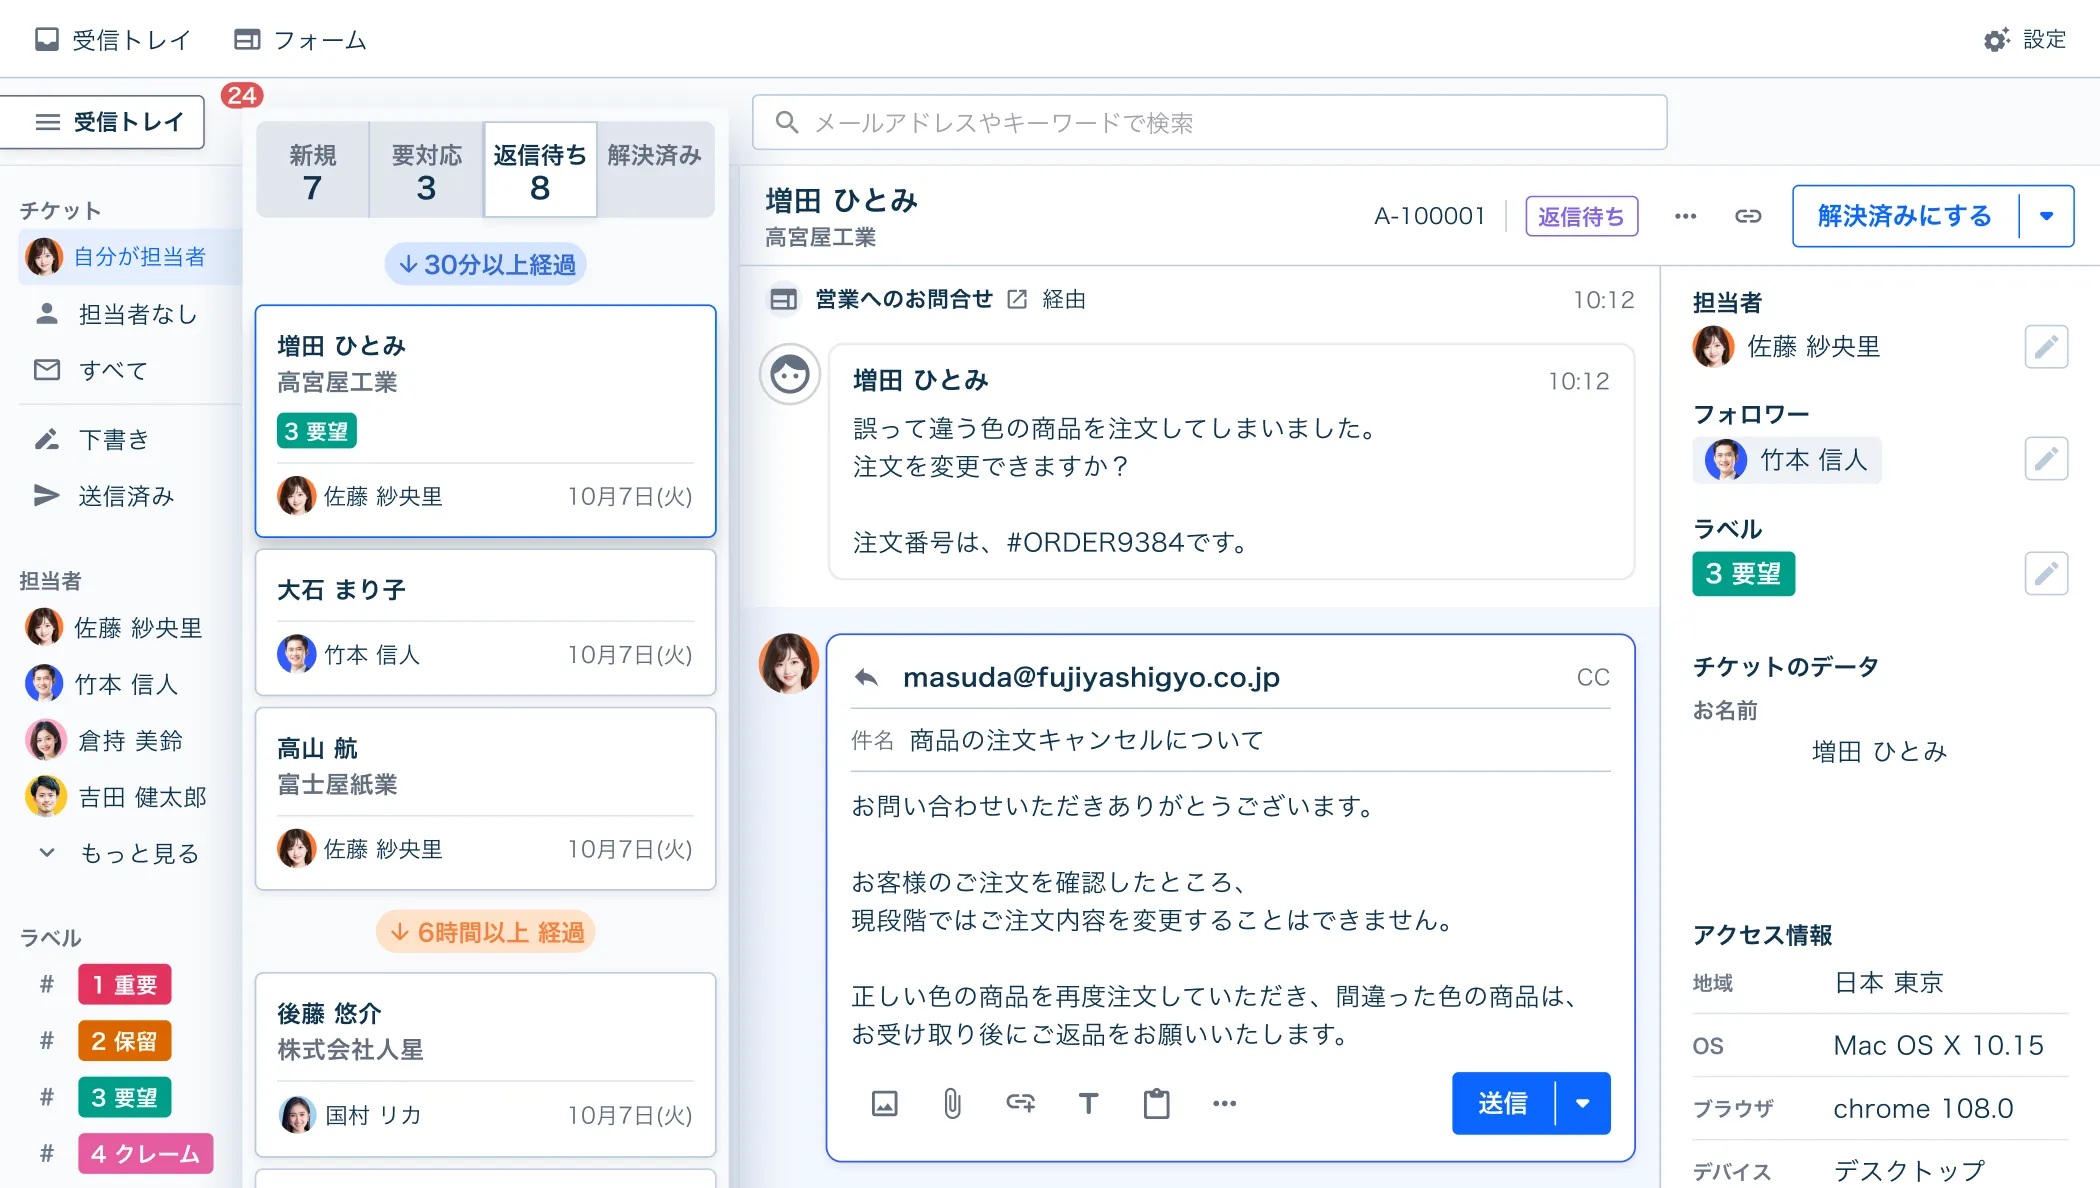The width and height of the screenshot is (2100, 1188).
Task: Copy ticket link via chain icon
Action: (1747, 216)
